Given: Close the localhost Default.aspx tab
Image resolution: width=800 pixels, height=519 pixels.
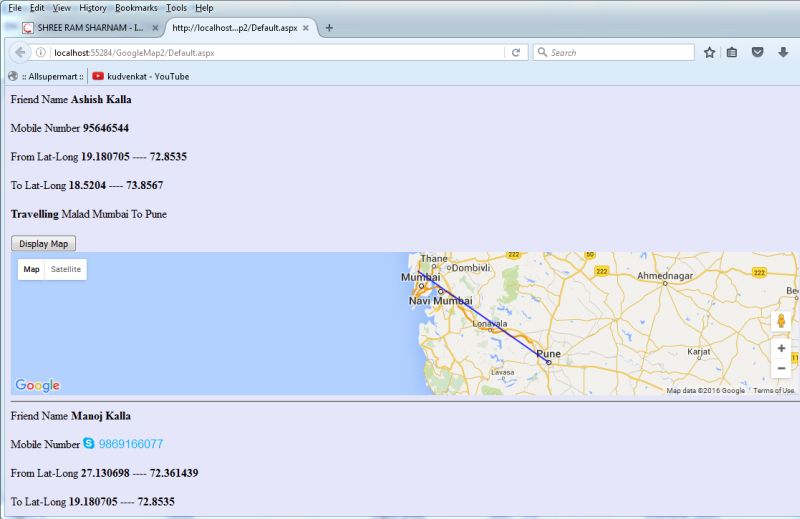Looking at the screenshot, I should (306, 28).
